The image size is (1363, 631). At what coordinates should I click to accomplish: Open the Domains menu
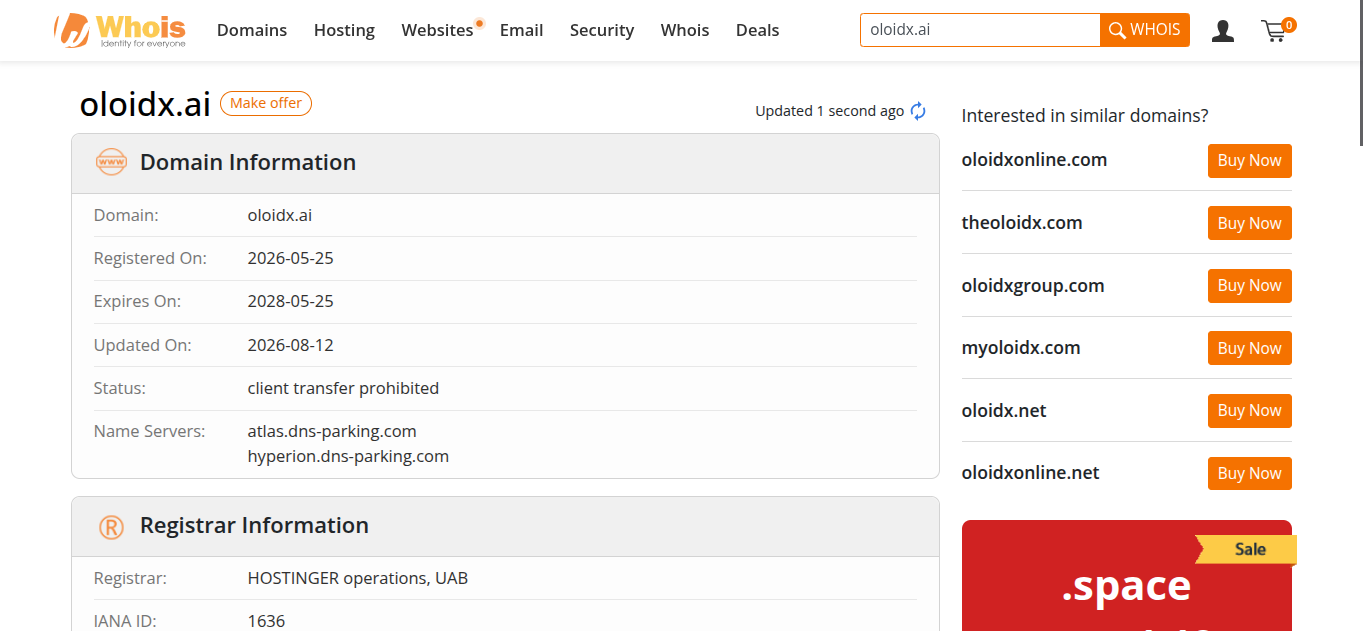[252, 30]
